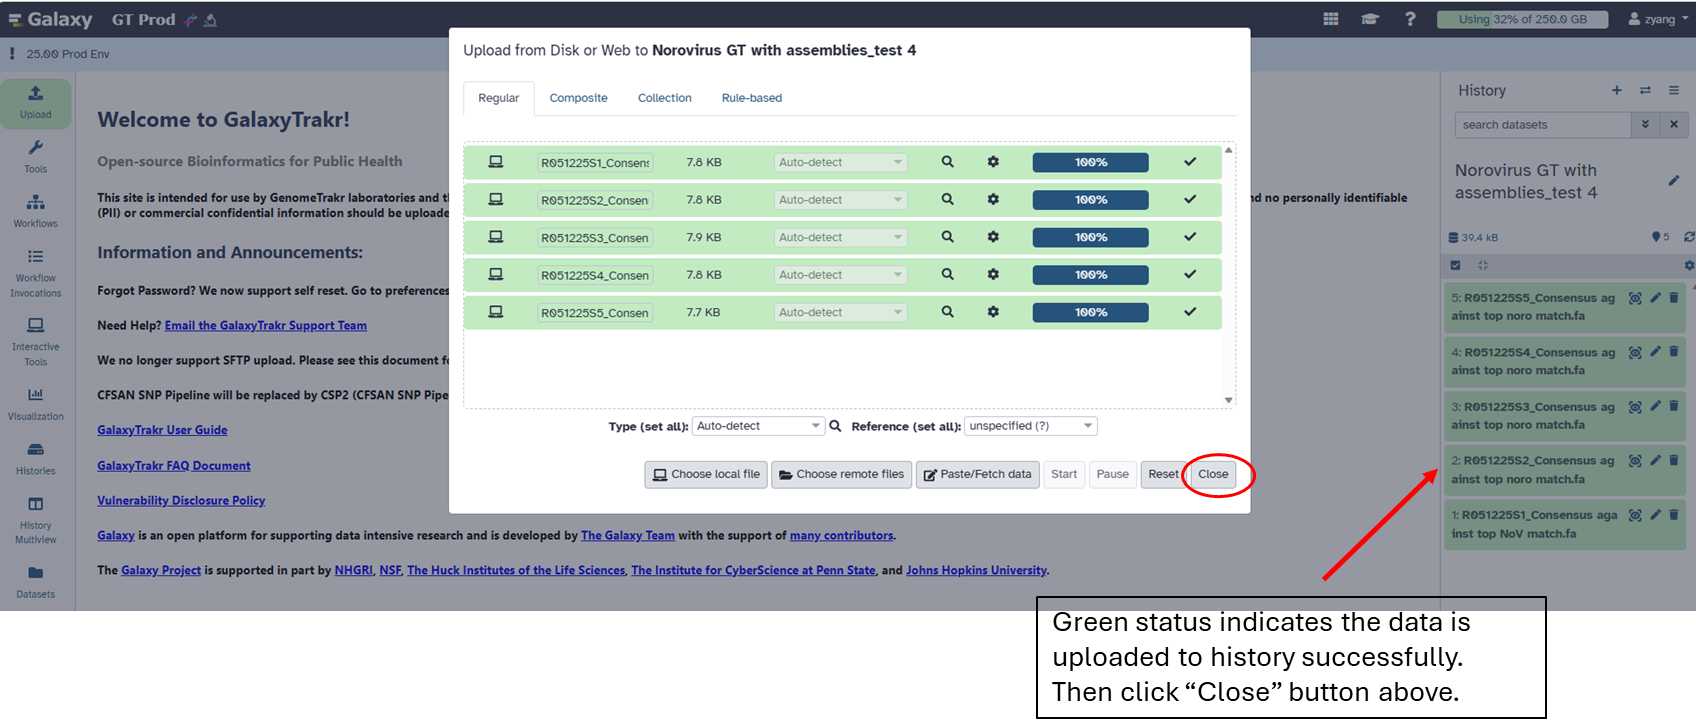Click the checkmark on R051225S5 upload row
This screenshot has width=1696, height=727.
[x=1190, y=312]
